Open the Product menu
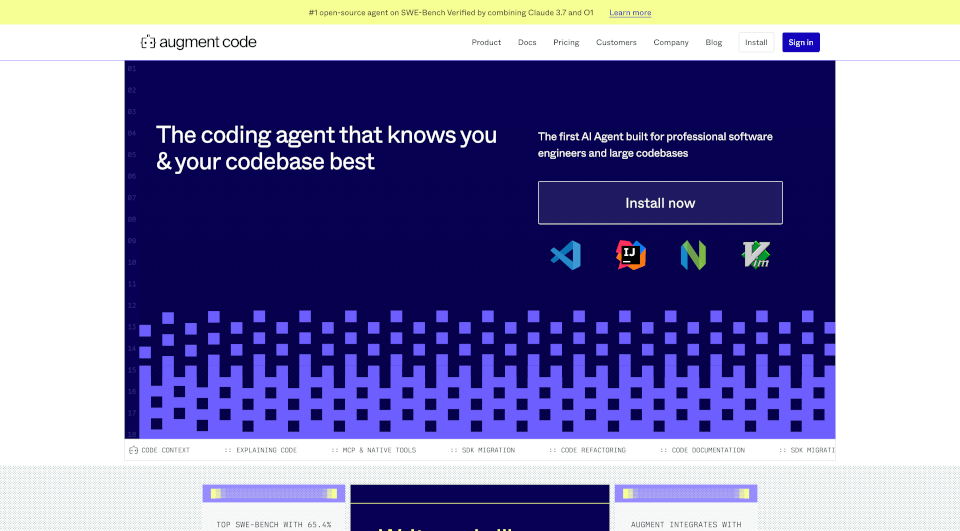This screenshot has height=531, width=960. [486, 42]
